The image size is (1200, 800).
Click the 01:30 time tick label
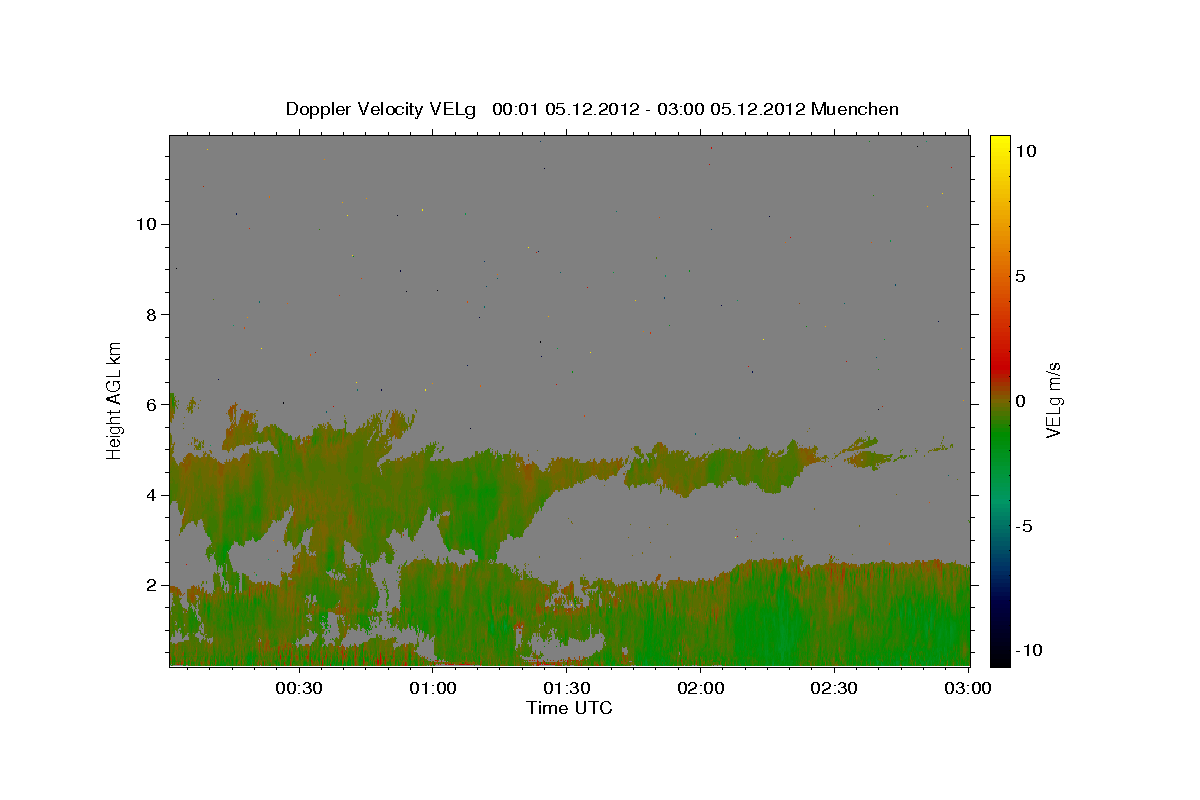coord(568,689)
